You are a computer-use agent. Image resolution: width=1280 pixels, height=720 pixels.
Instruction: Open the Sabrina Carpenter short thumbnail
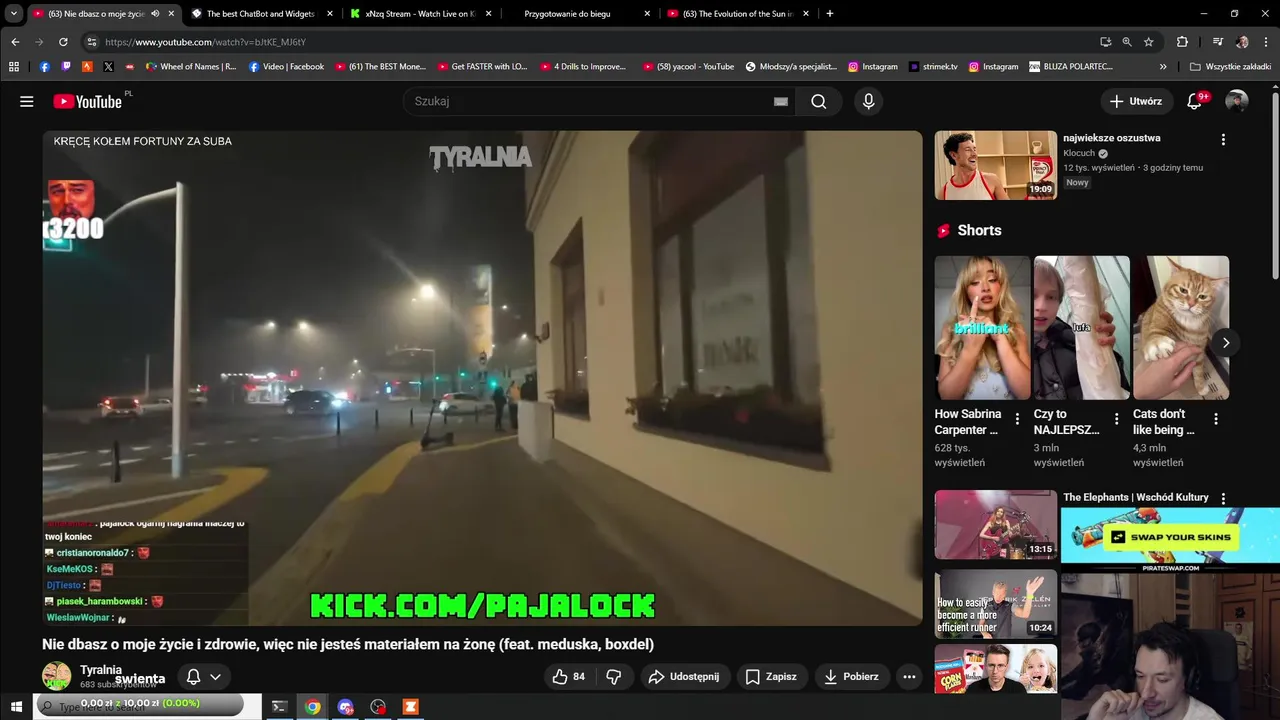pyautogui.click(x=982, y=328)
